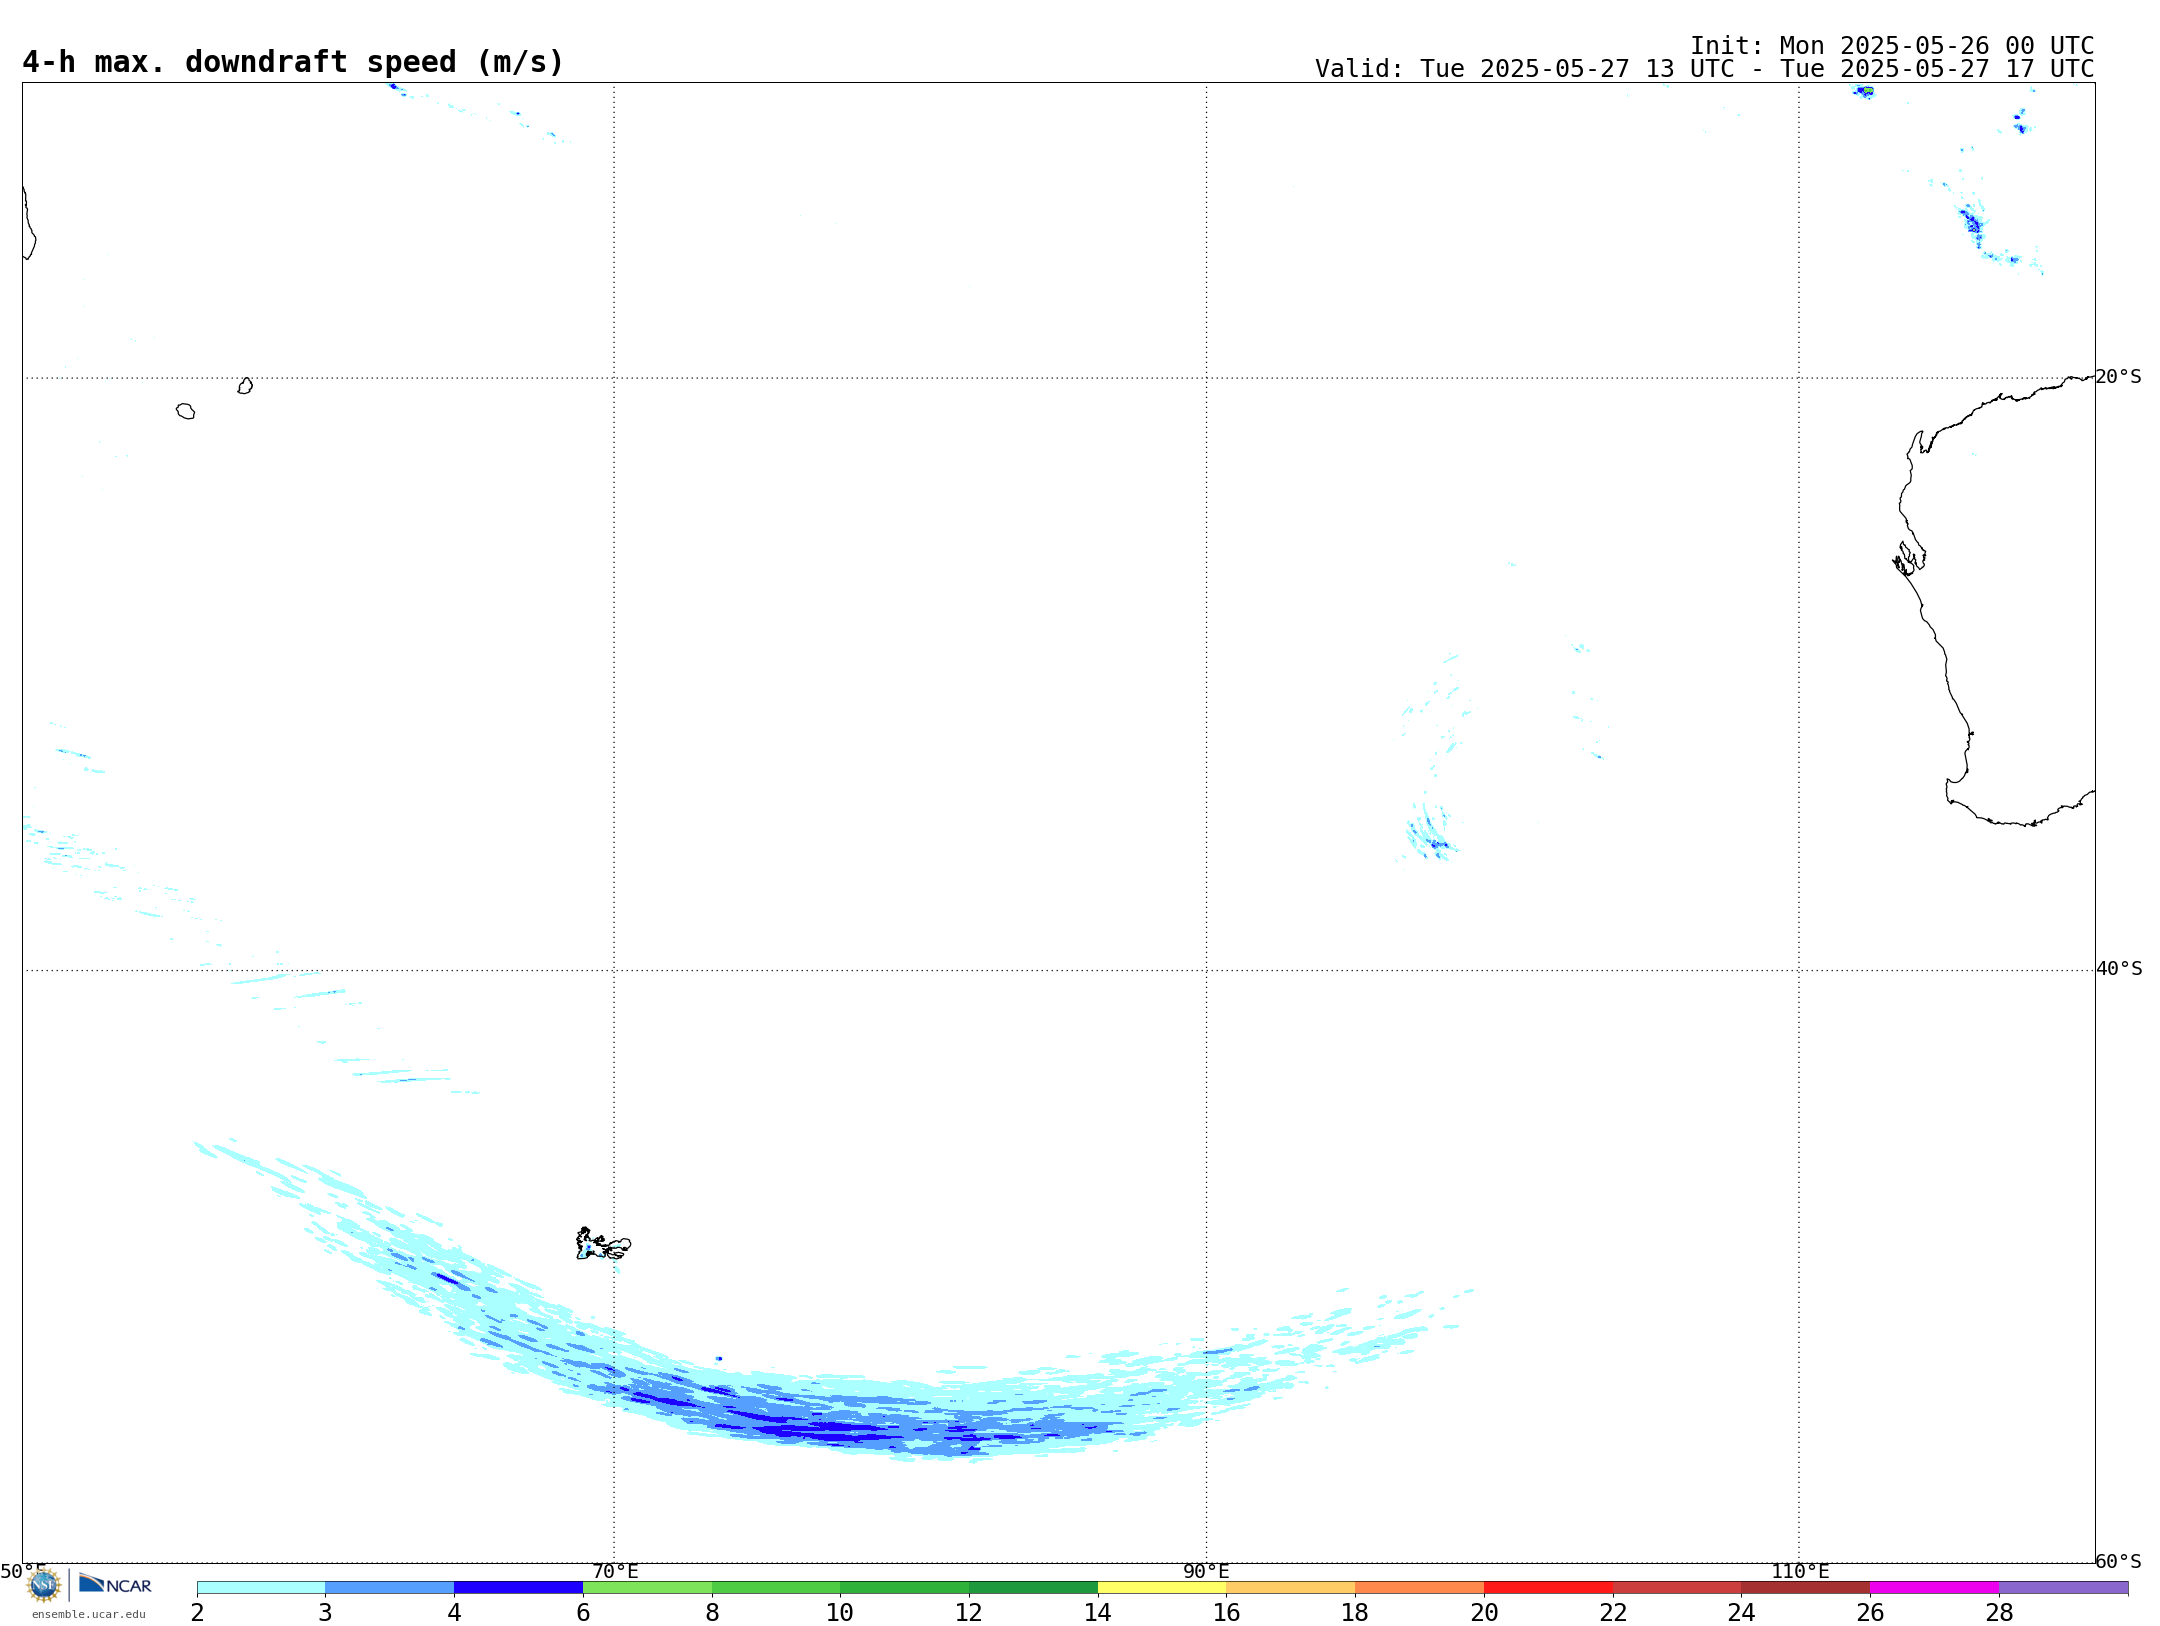Click the '4-h max. downdraft speed (m/s)' title
This screenshot has width=2160, height=1626.
293,62
